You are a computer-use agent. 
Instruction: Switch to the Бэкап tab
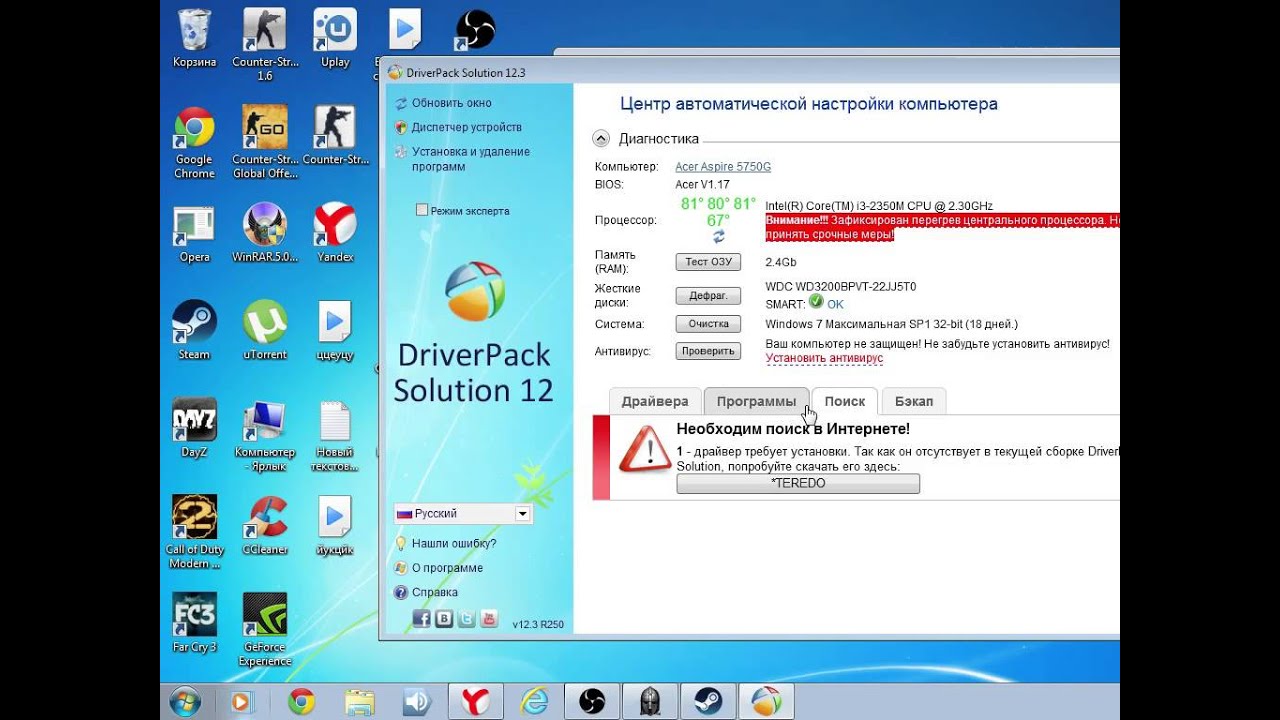tap(914, 401)
